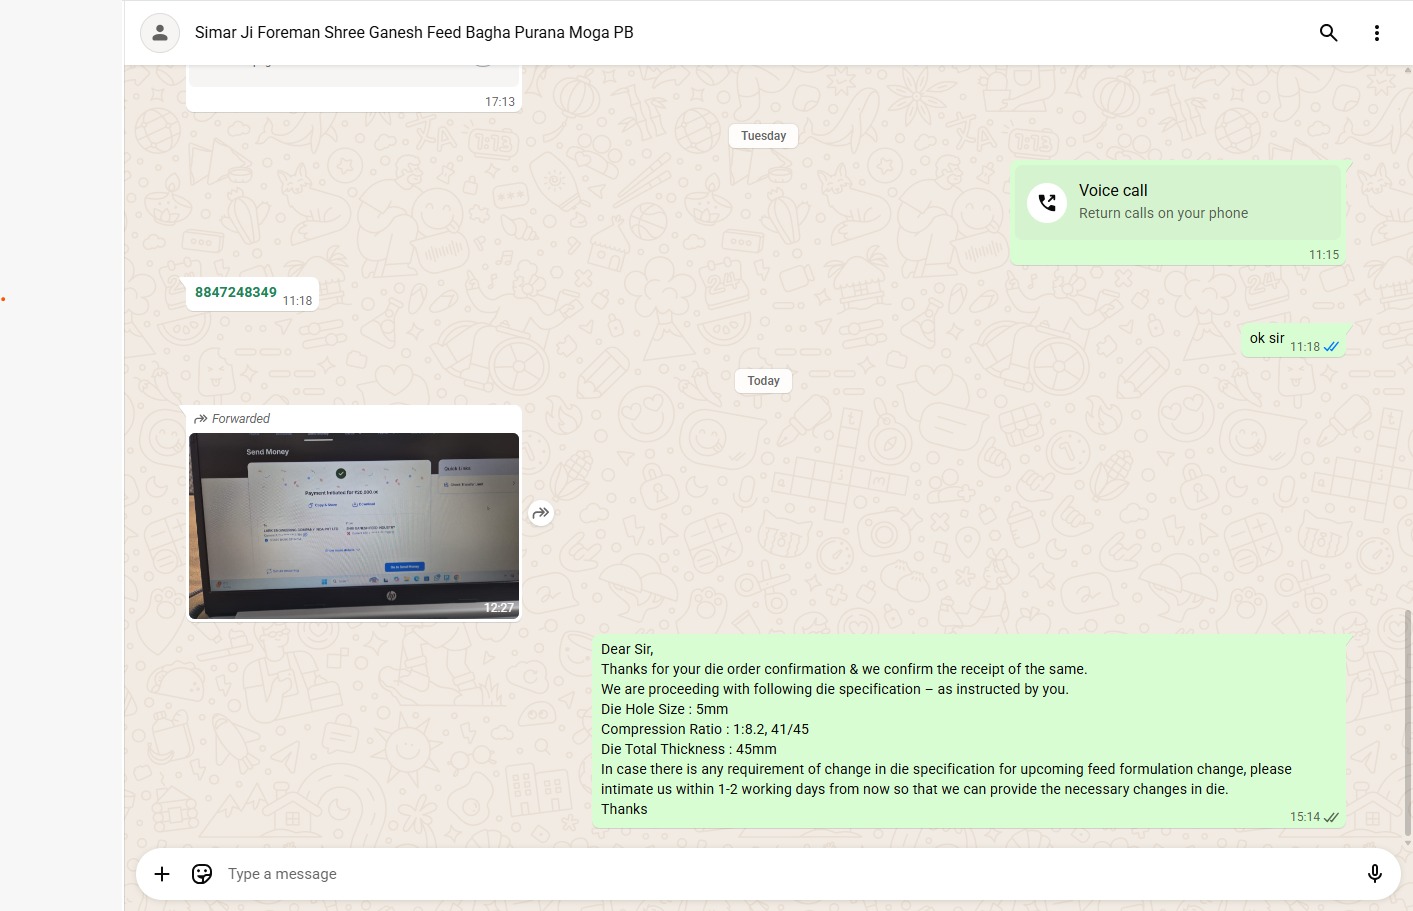Click the Forwarded label above the image

pos(240,419)
